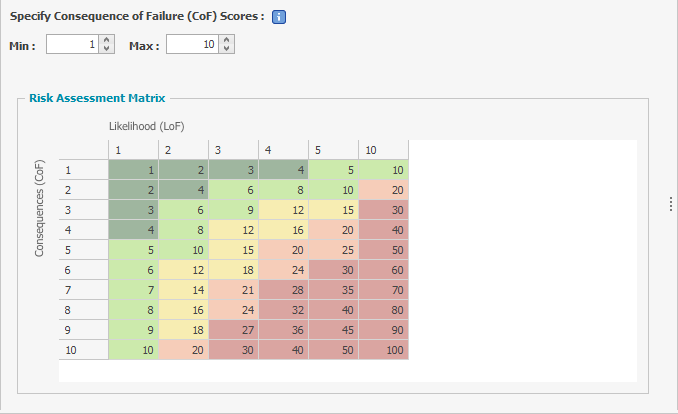The image size is (678, 414).
Task: Select the Likelihood column header 10
Action: pyautogui.click(x=384, y=150)
